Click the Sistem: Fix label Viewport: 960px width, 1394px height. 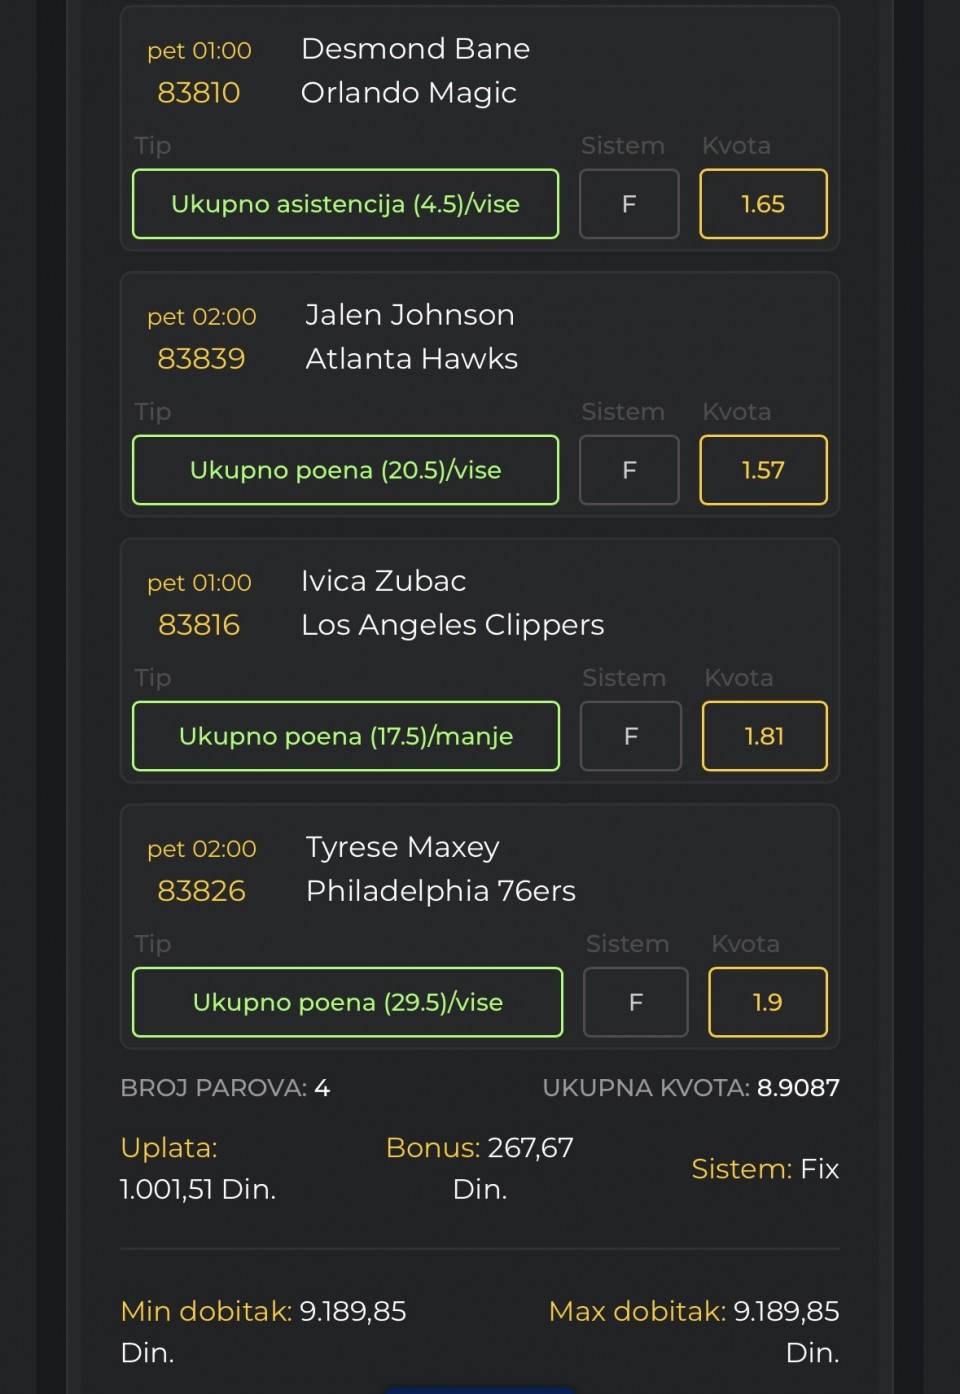(765, 1169)
